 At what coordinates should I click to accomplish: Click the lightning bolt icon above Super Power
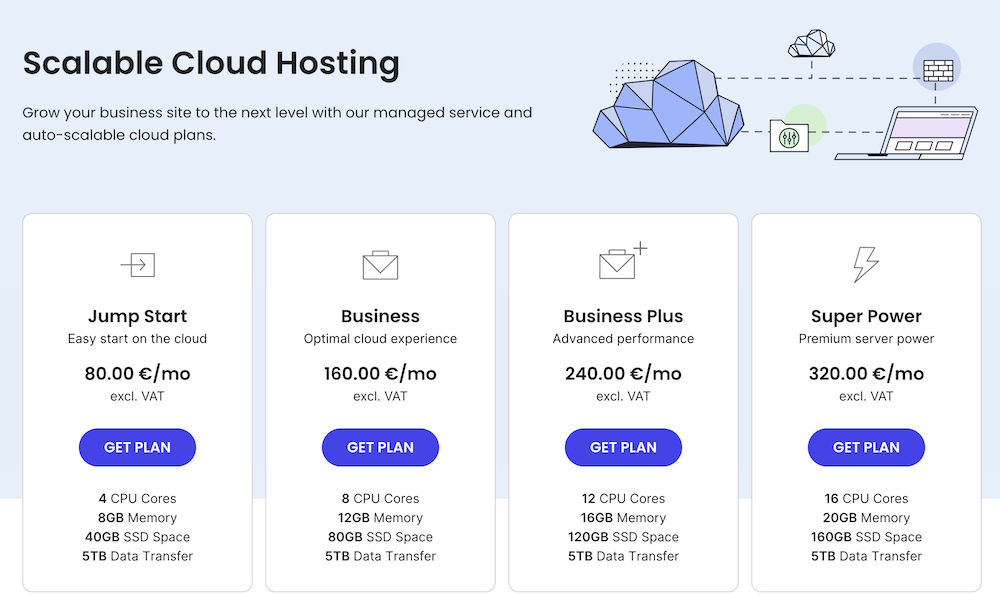pos(866,262)
